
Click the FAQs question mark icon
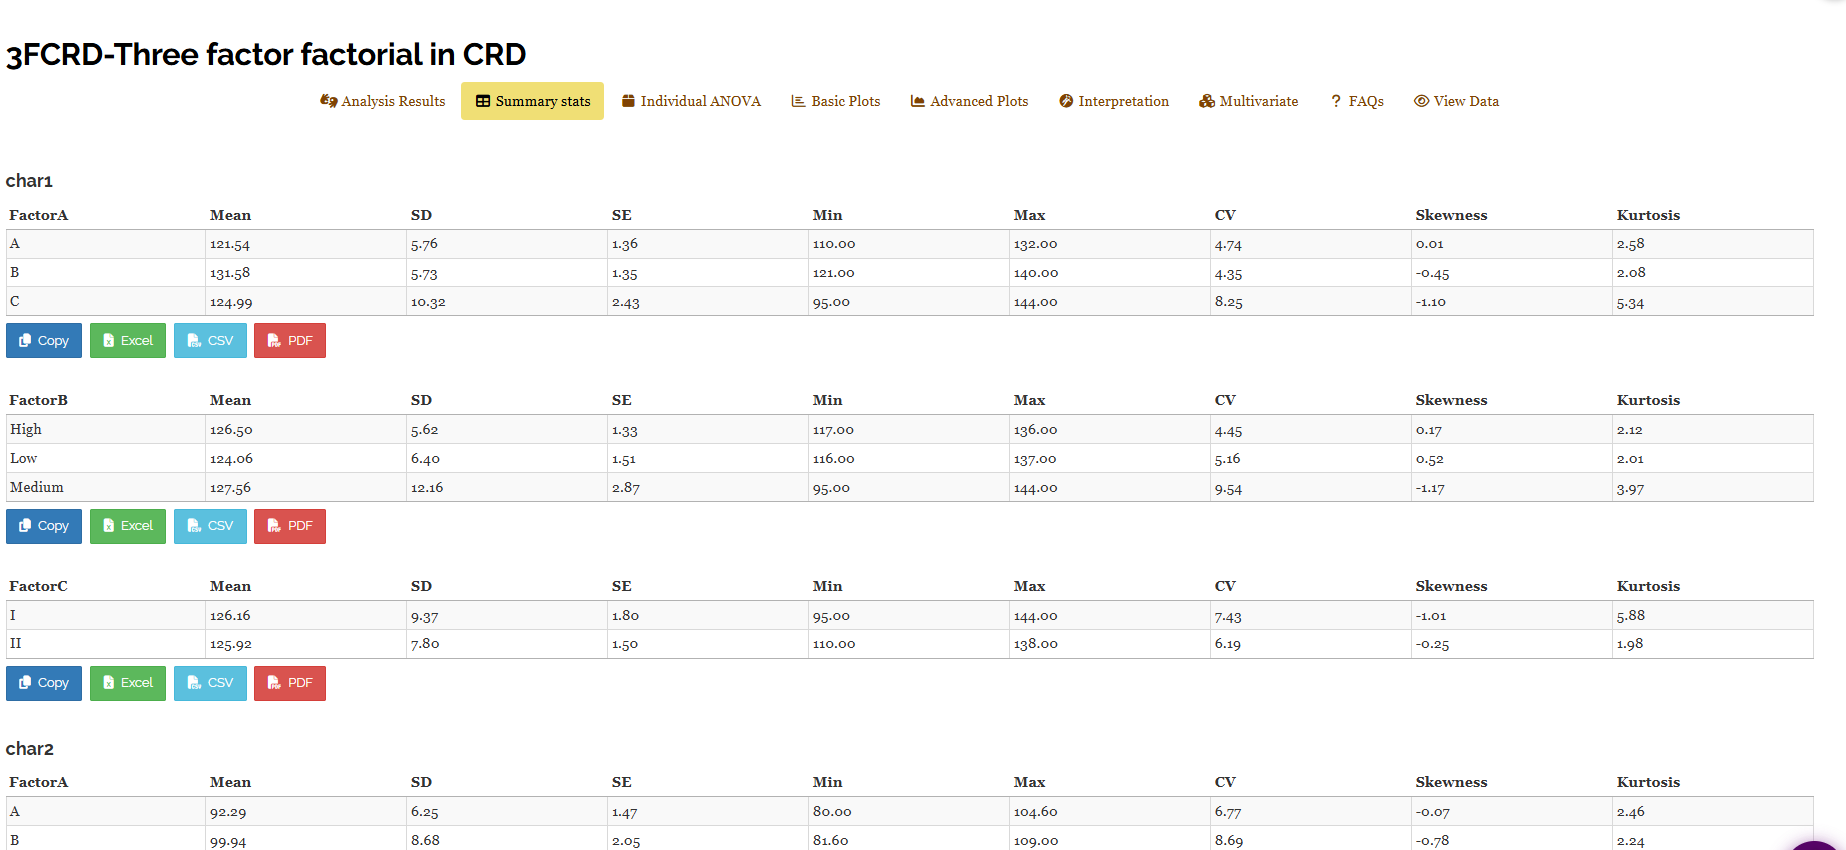[x=1336, y=101]
